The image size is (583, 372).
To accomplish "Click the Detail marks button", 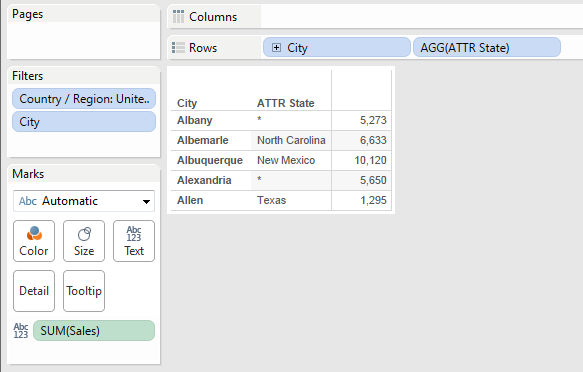I will pyautogui.click(x=34, y=291).
